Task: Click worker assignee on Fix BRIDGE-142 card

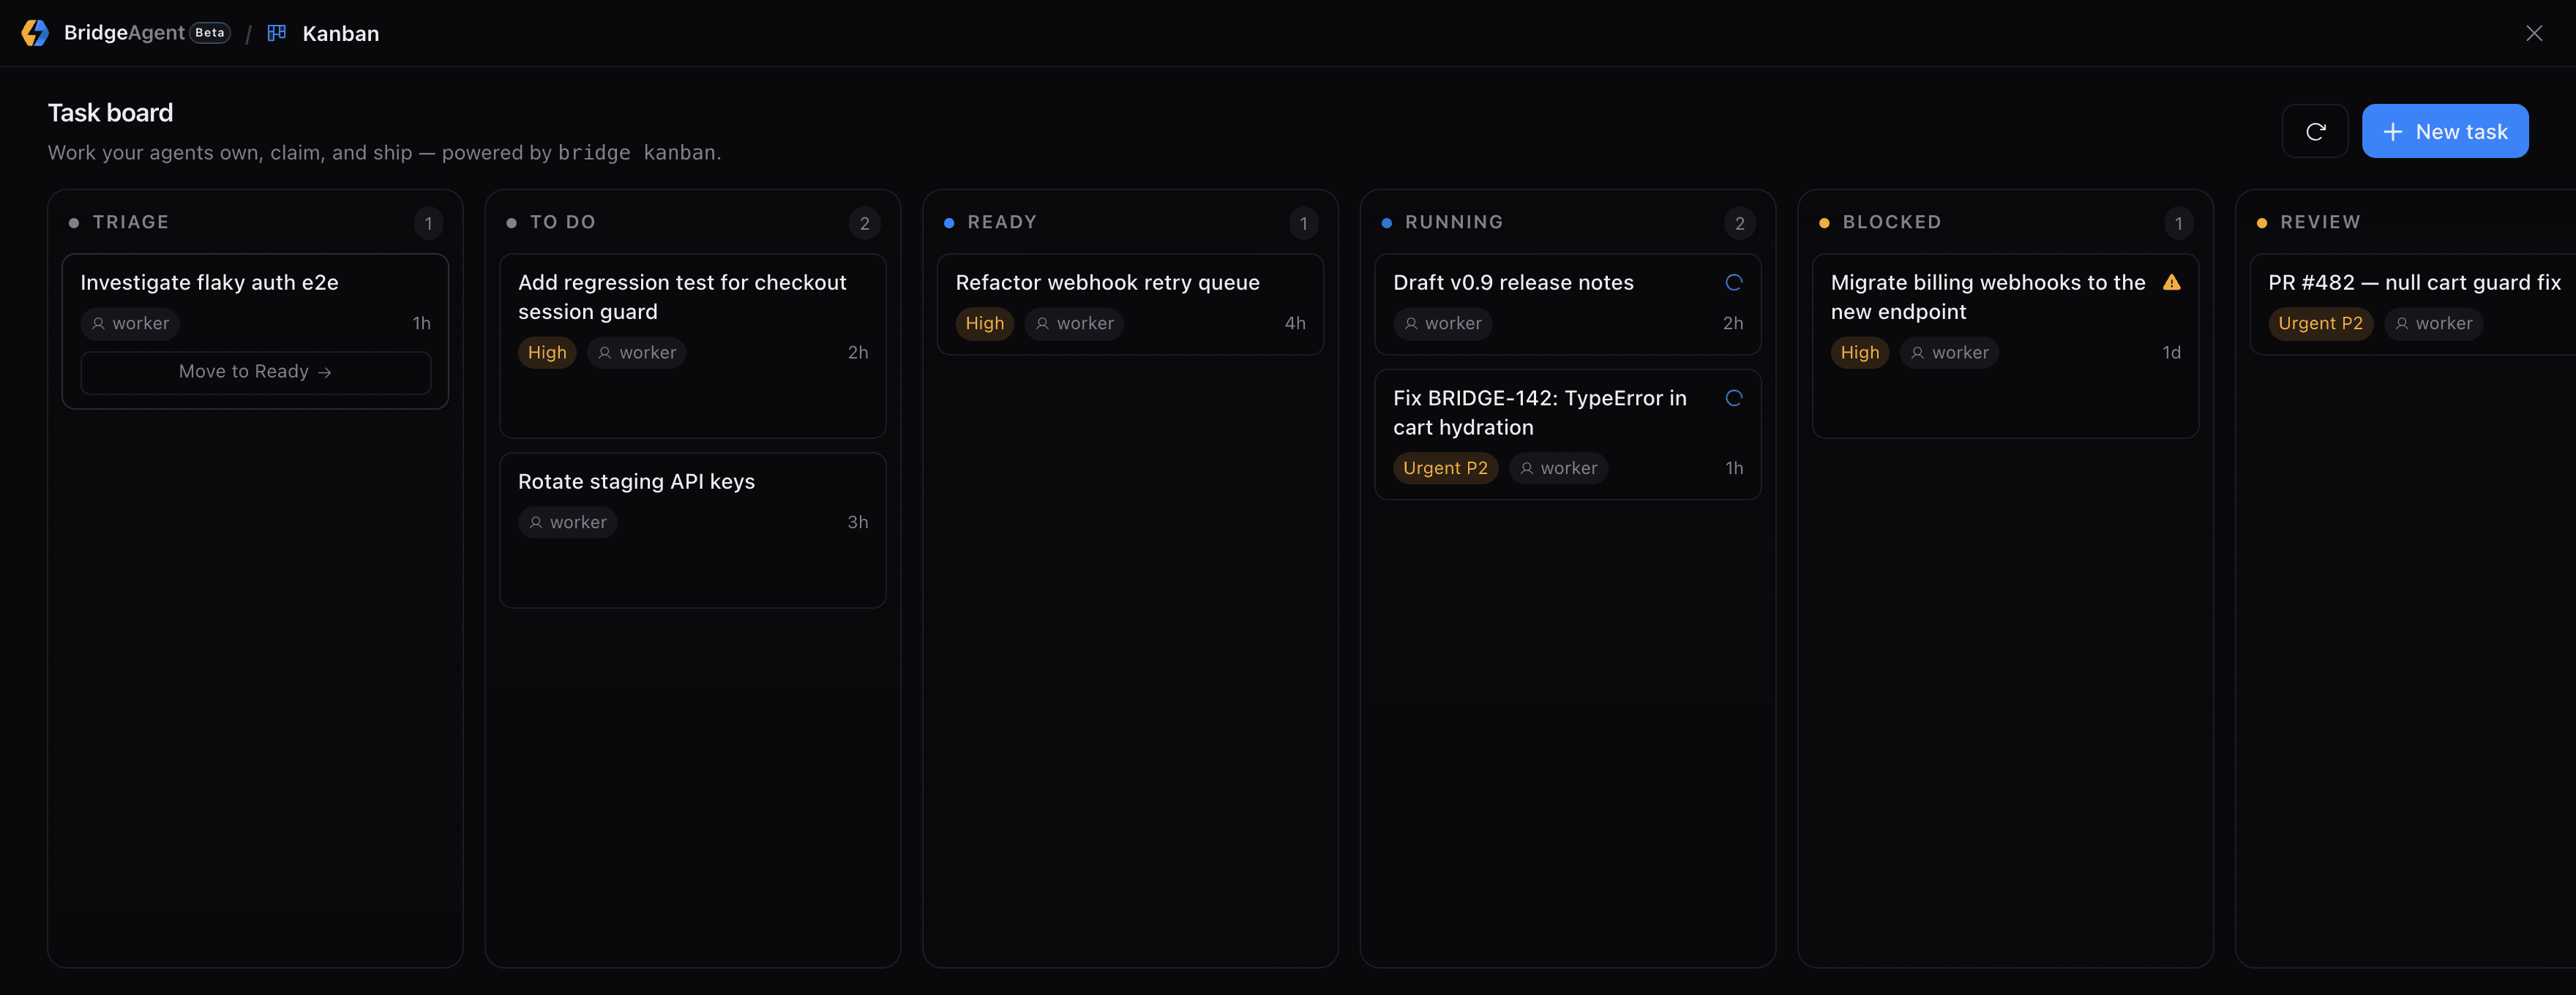Action: tap(1558, 468)
